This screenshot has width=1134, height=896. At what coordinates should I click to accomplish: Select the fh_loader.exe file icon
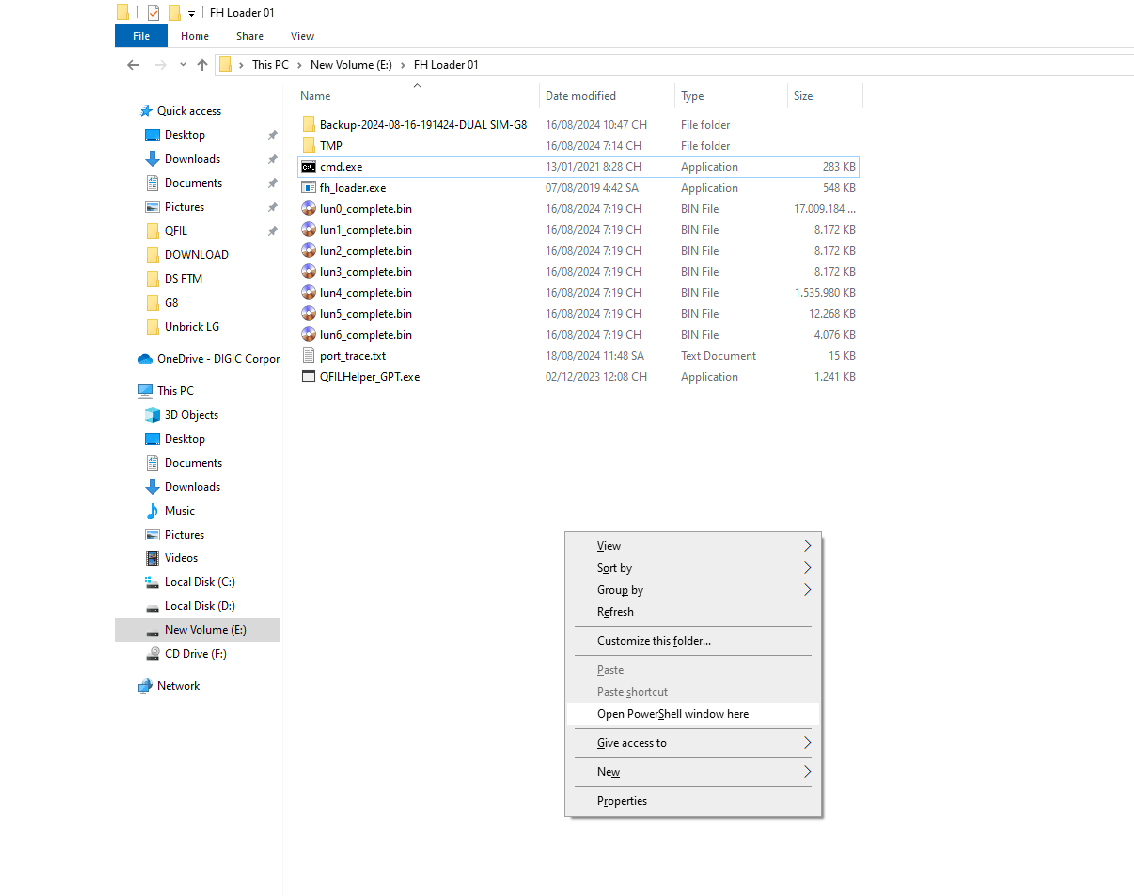(x=309, y=188)
